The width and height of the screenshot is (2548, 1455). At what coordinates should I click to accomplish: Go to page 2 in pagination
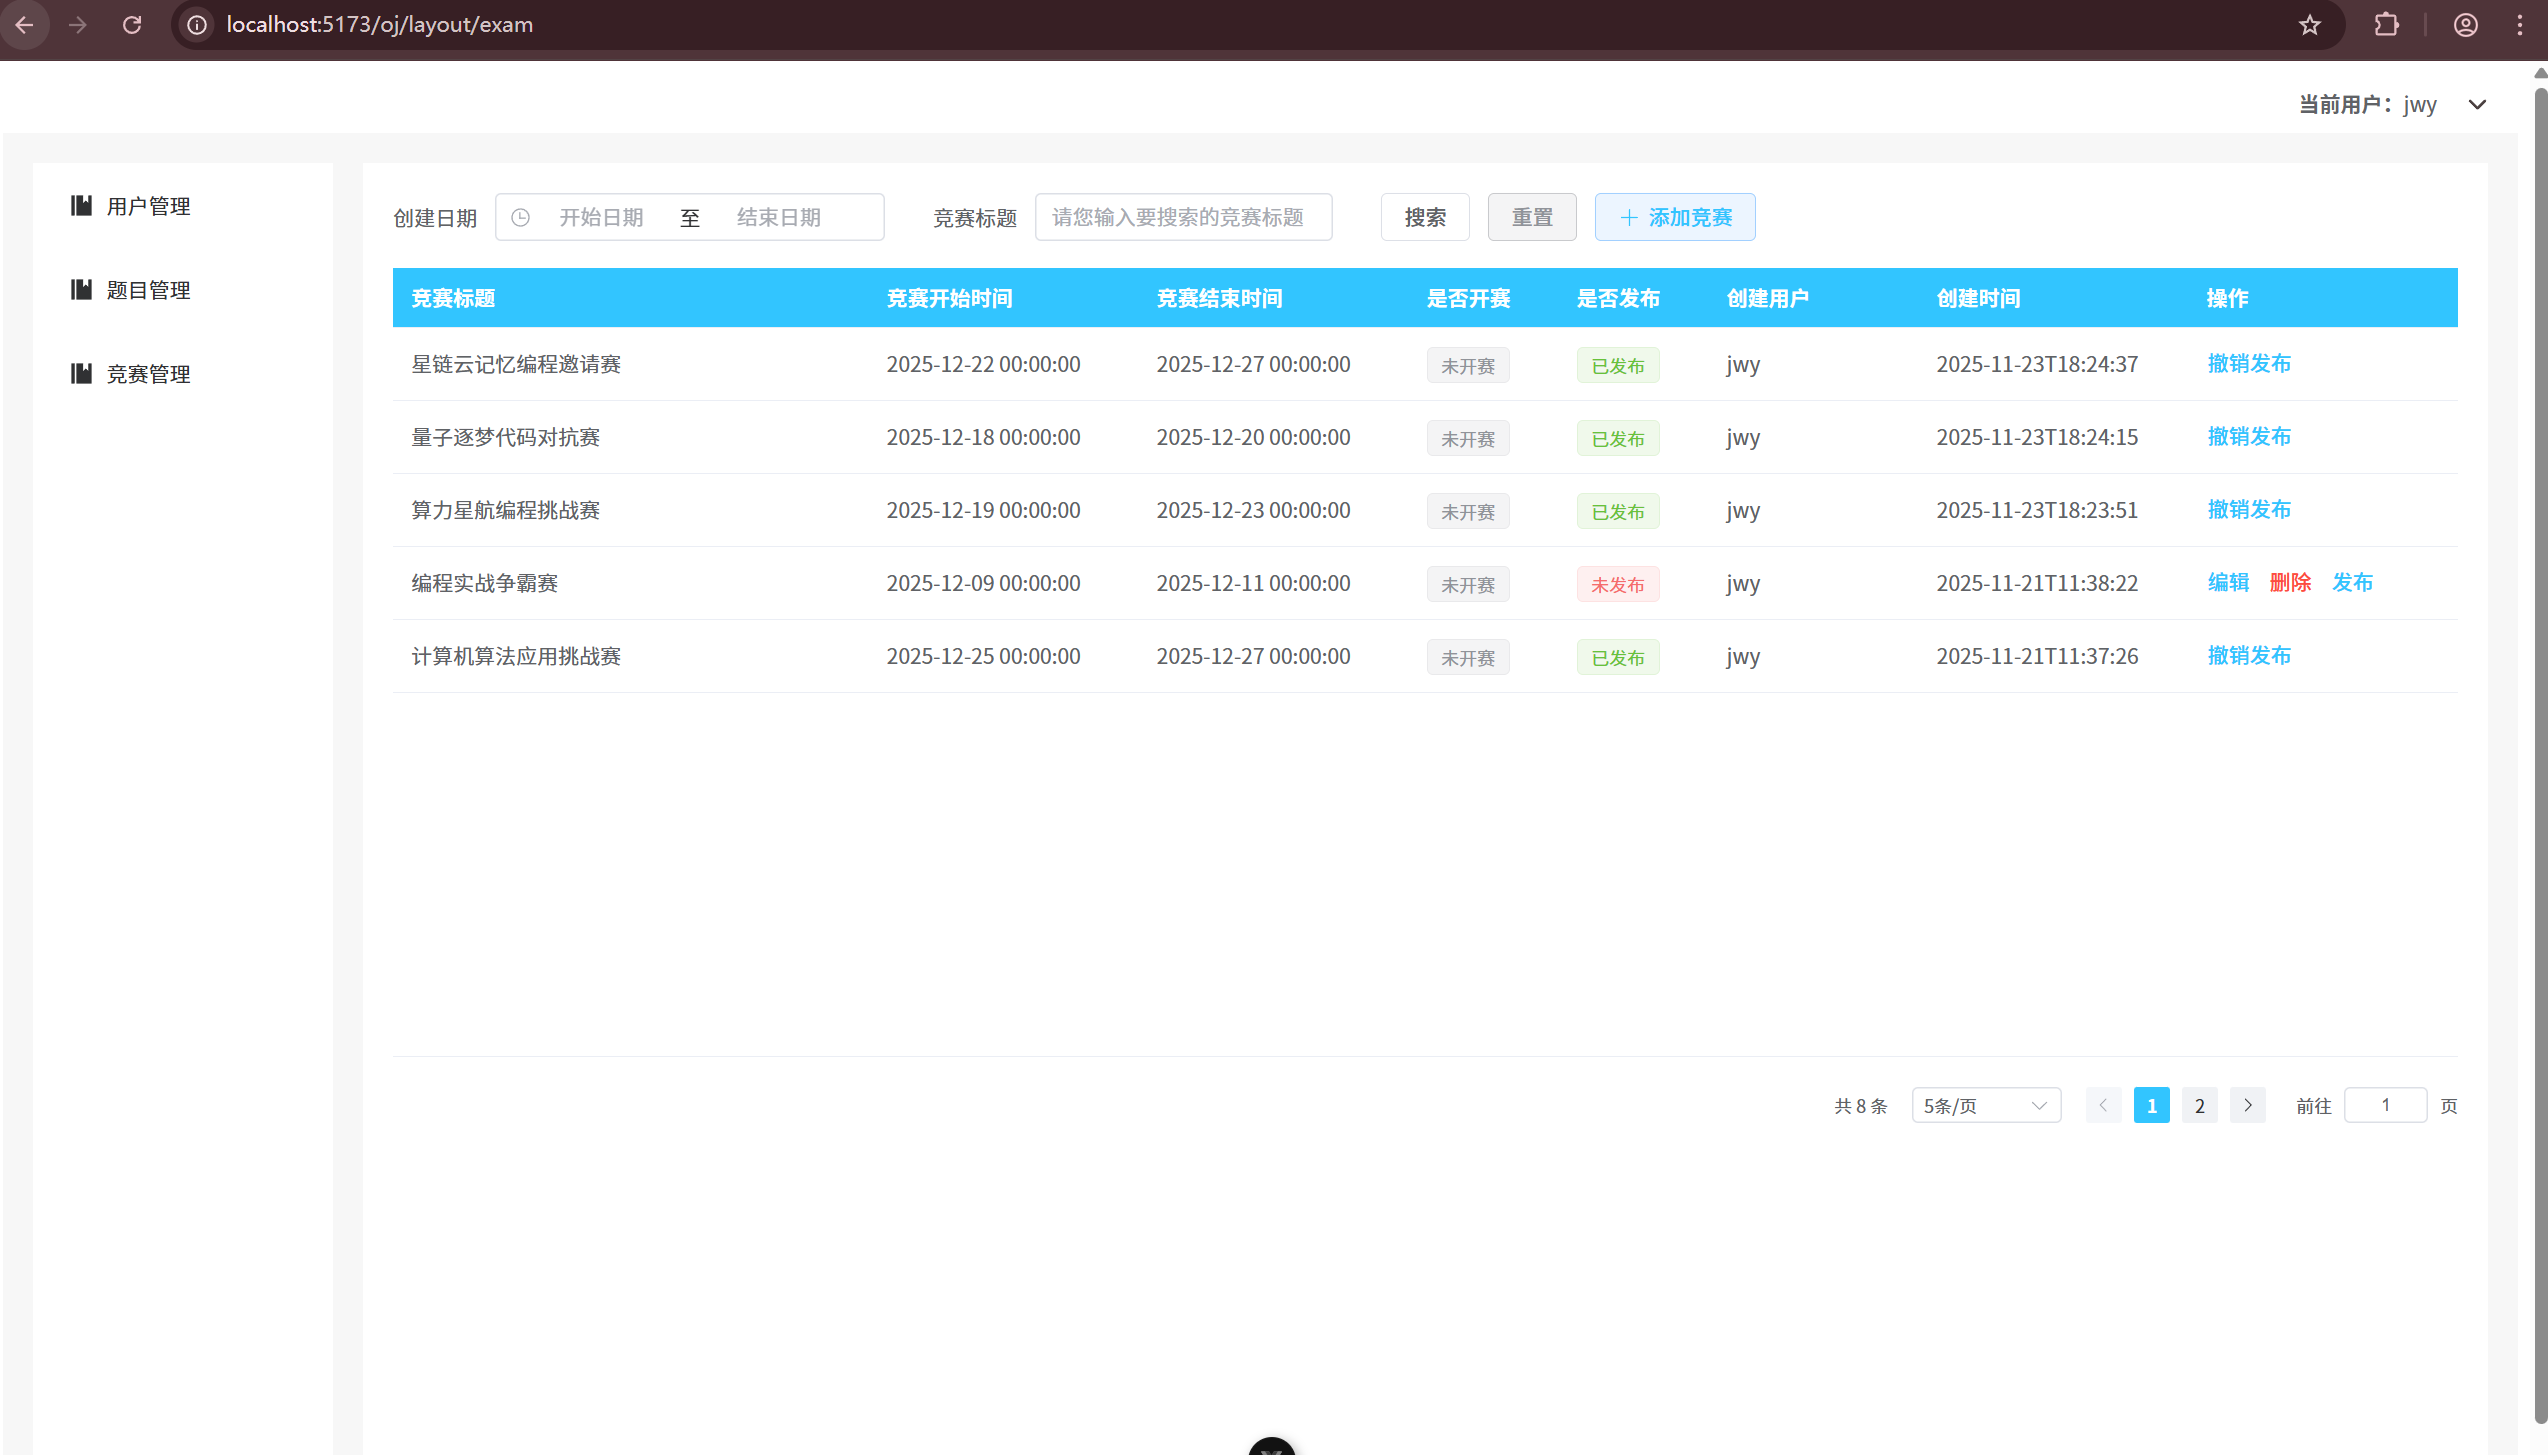point(2199,1105)
